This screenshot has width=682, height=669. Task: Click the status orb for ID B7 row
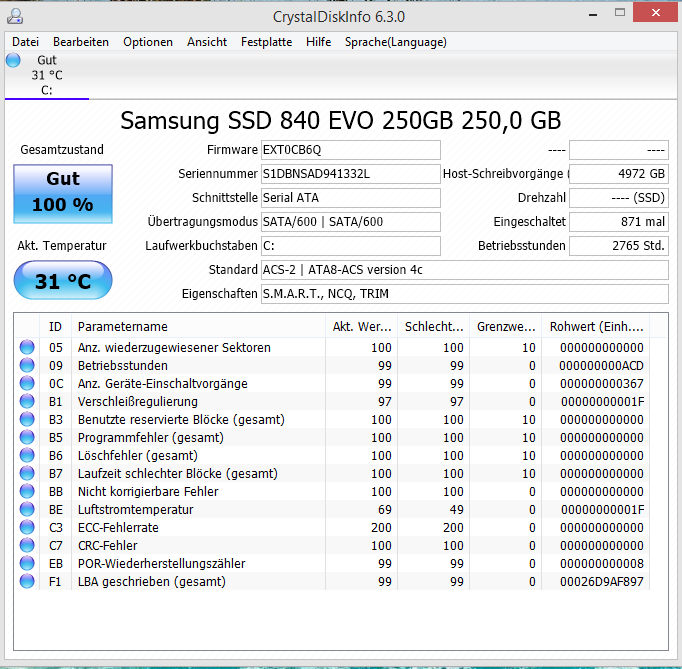click(27, 473)
